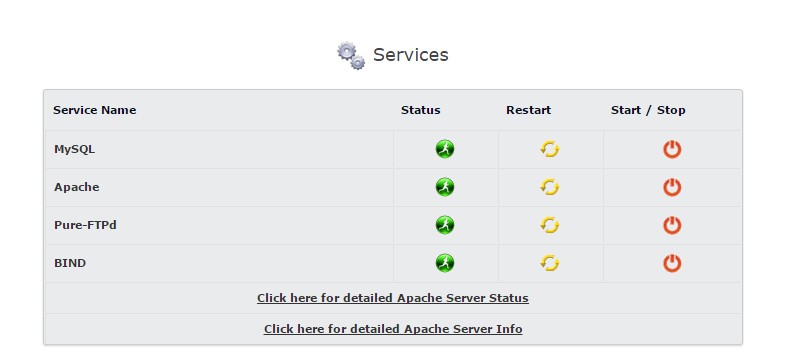Restart the Apache service

click(x=549, y=187)
